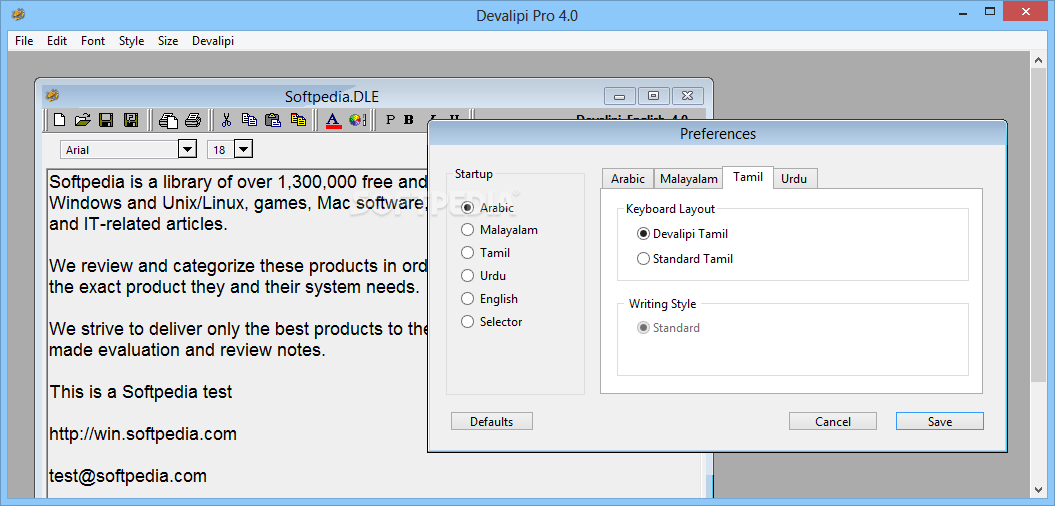Click the Devalipi Pro app title icon
The image size is (1055, 506).
click(x=18, y=14)
